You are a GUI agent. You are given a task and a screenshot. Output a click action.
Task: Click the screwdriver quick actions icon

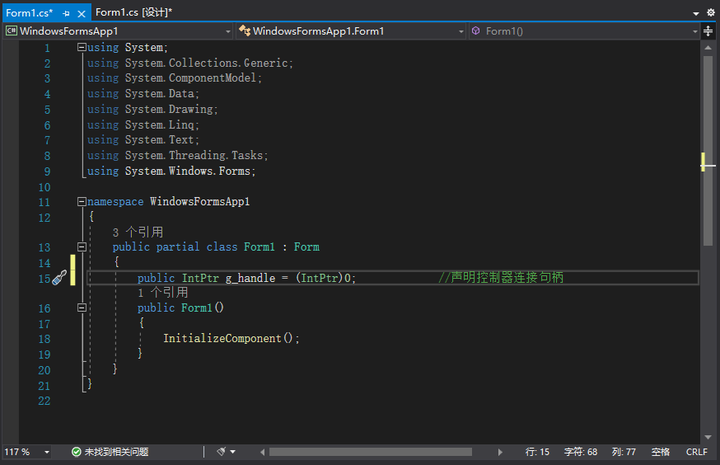click(x=59, y=278)
